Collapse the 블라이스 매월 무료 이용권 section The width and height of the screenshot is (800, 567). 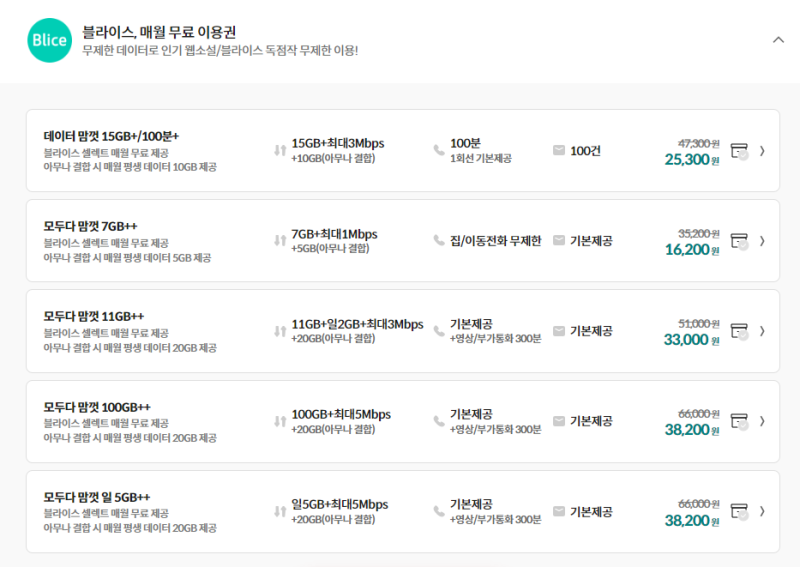point(778,40)
